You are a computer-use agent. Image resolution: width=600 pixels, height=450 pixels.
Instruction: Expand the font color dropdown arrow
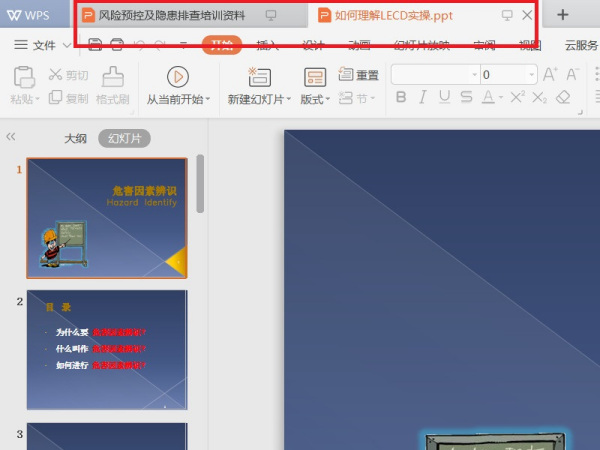coord(501,98)
